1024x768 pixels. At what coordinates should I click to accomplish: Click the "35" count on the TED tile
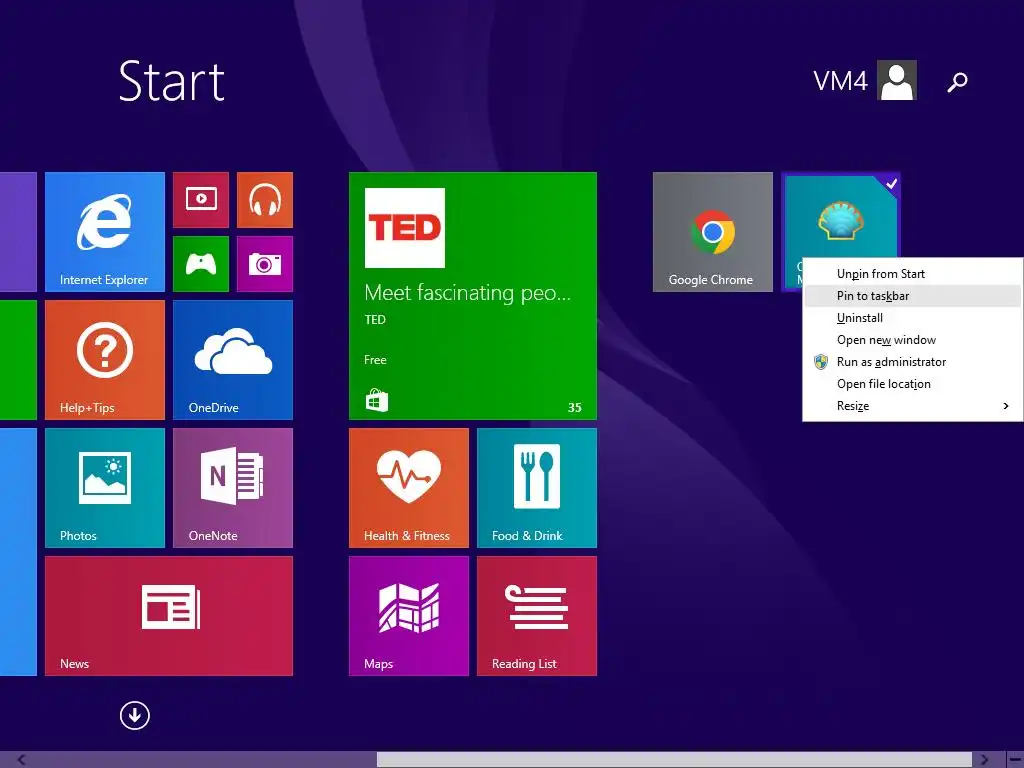click(575, 408)
